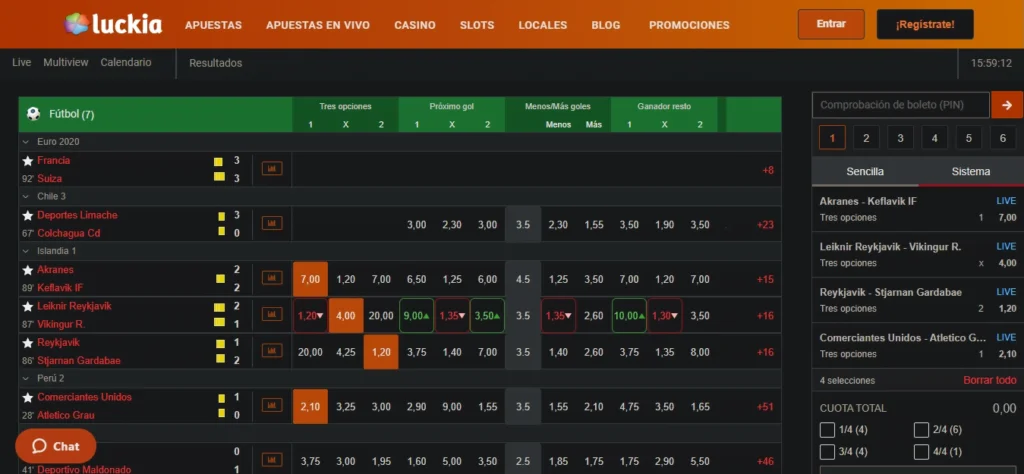
Task: Open statistics icon for Reykjavik match
Action: coord(271,351)
